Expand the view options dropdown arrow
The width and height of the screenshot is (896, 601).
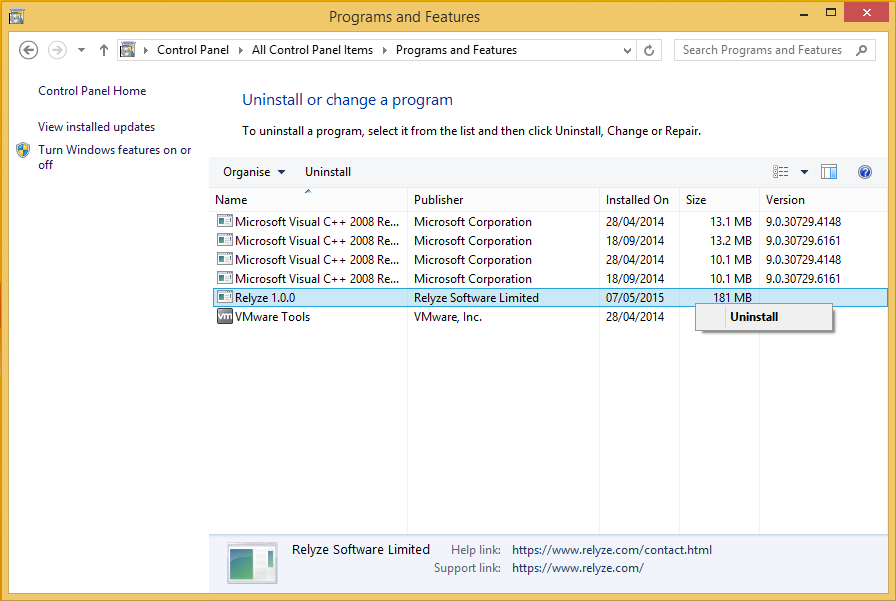(805, 172)
